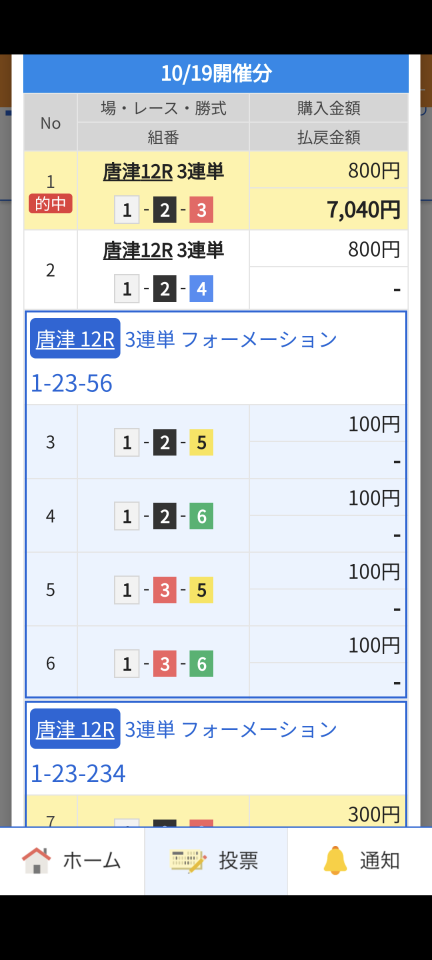Tap the yellow notification bell icon
Image resolution: width=432 pixels, height=960 pixels.
coord(335,860)
